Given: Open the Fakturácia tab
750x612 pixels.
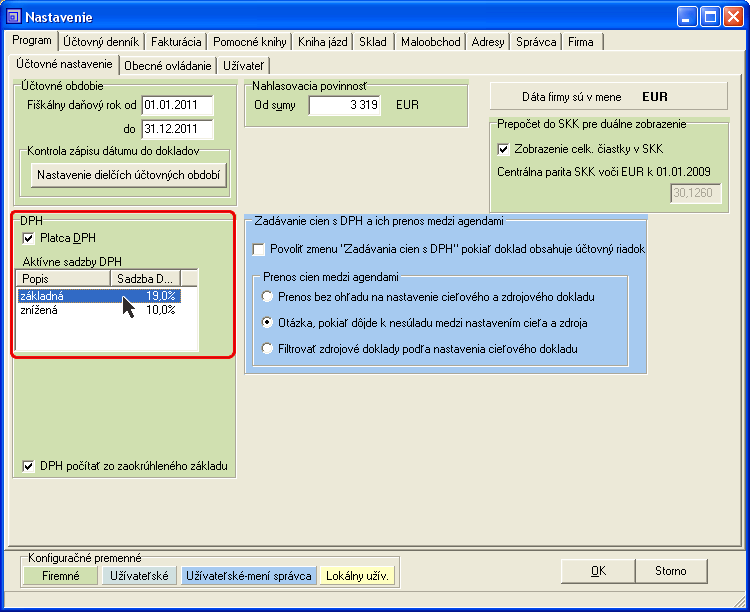Looking at the screenshot, I should click(x=177, y=42).
